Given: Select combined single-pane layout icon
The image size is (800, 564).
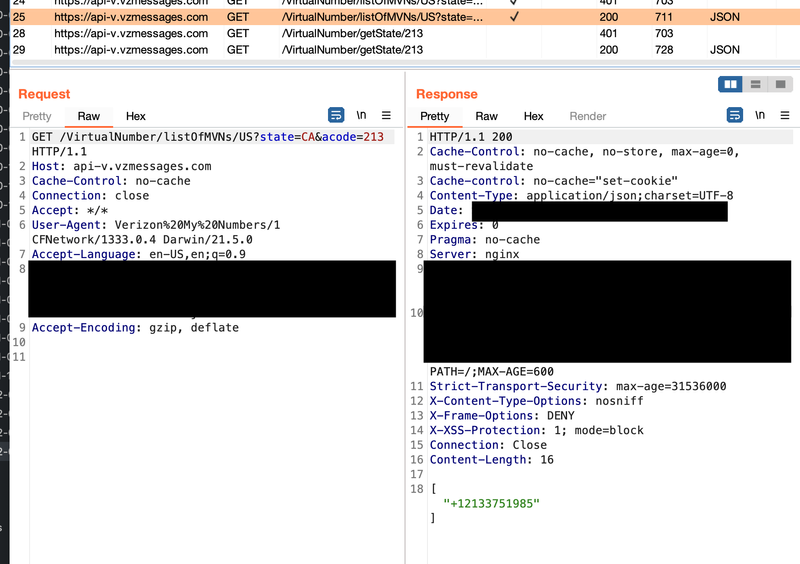Looking at the screenshot, I should 781,84.
